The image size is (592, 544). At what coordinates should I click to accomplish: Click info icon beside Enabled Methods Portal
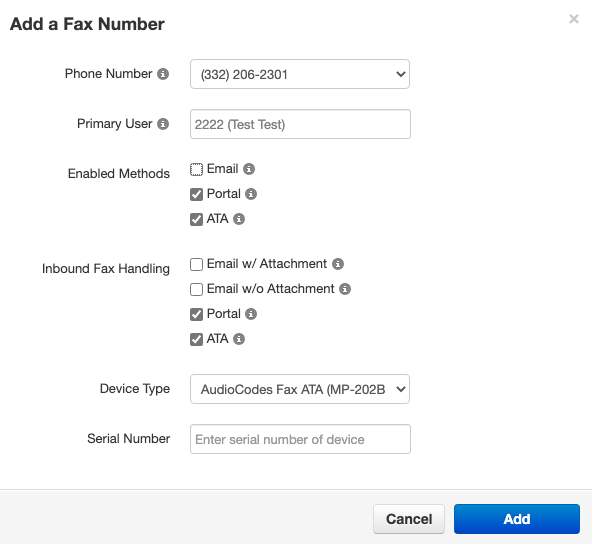point(251,194)
